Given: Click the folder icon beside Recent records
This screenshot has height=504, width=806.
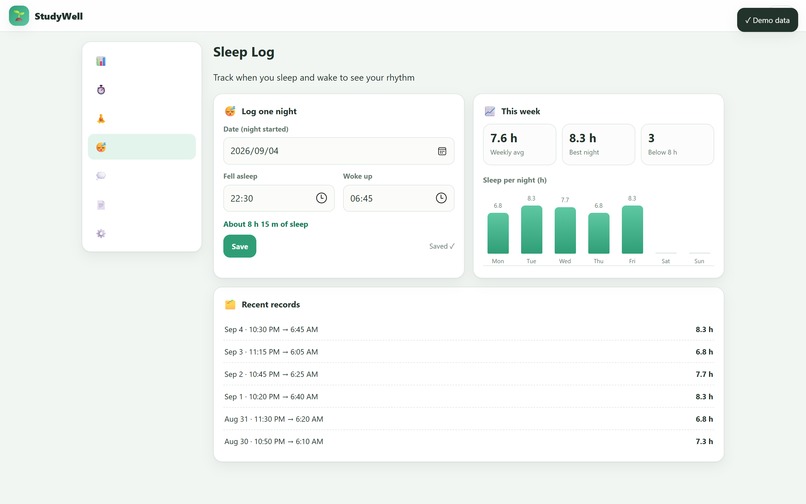Looking at the screenshot, I should 230,304.
